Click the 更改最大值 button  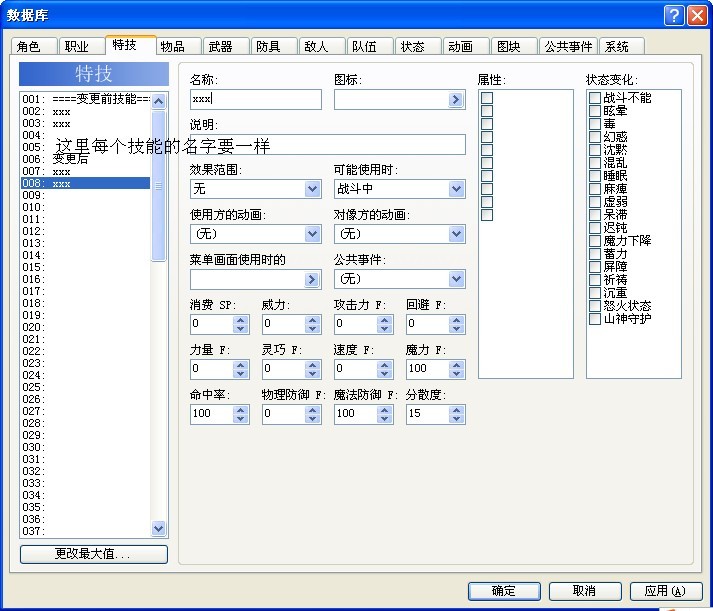click(94, 554)
